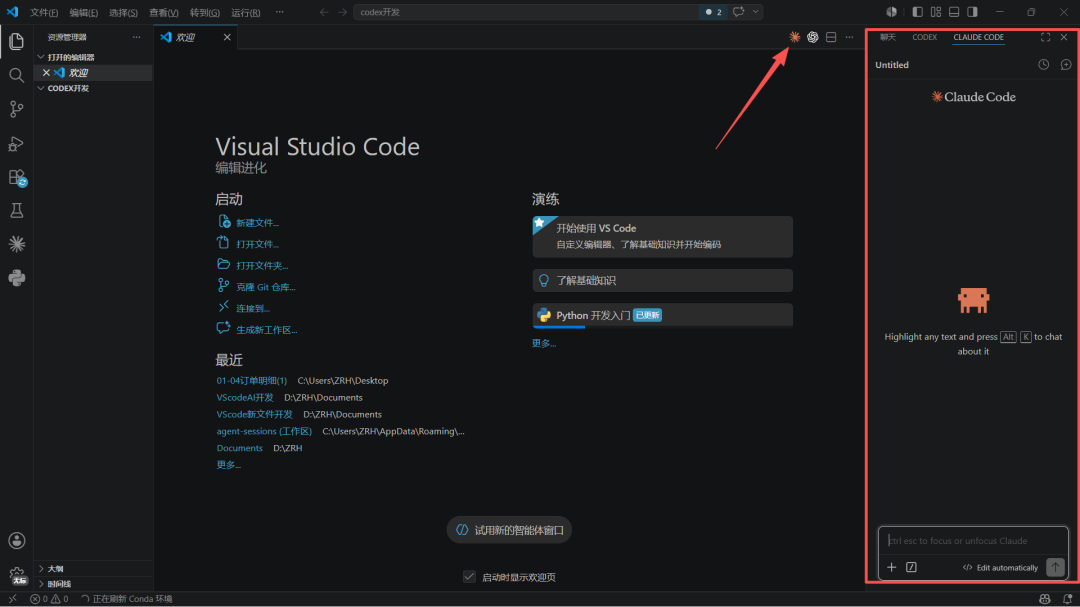Open the Source Control view
Image resolution: width=1080 pixels, height=607 pixels.
17,109
